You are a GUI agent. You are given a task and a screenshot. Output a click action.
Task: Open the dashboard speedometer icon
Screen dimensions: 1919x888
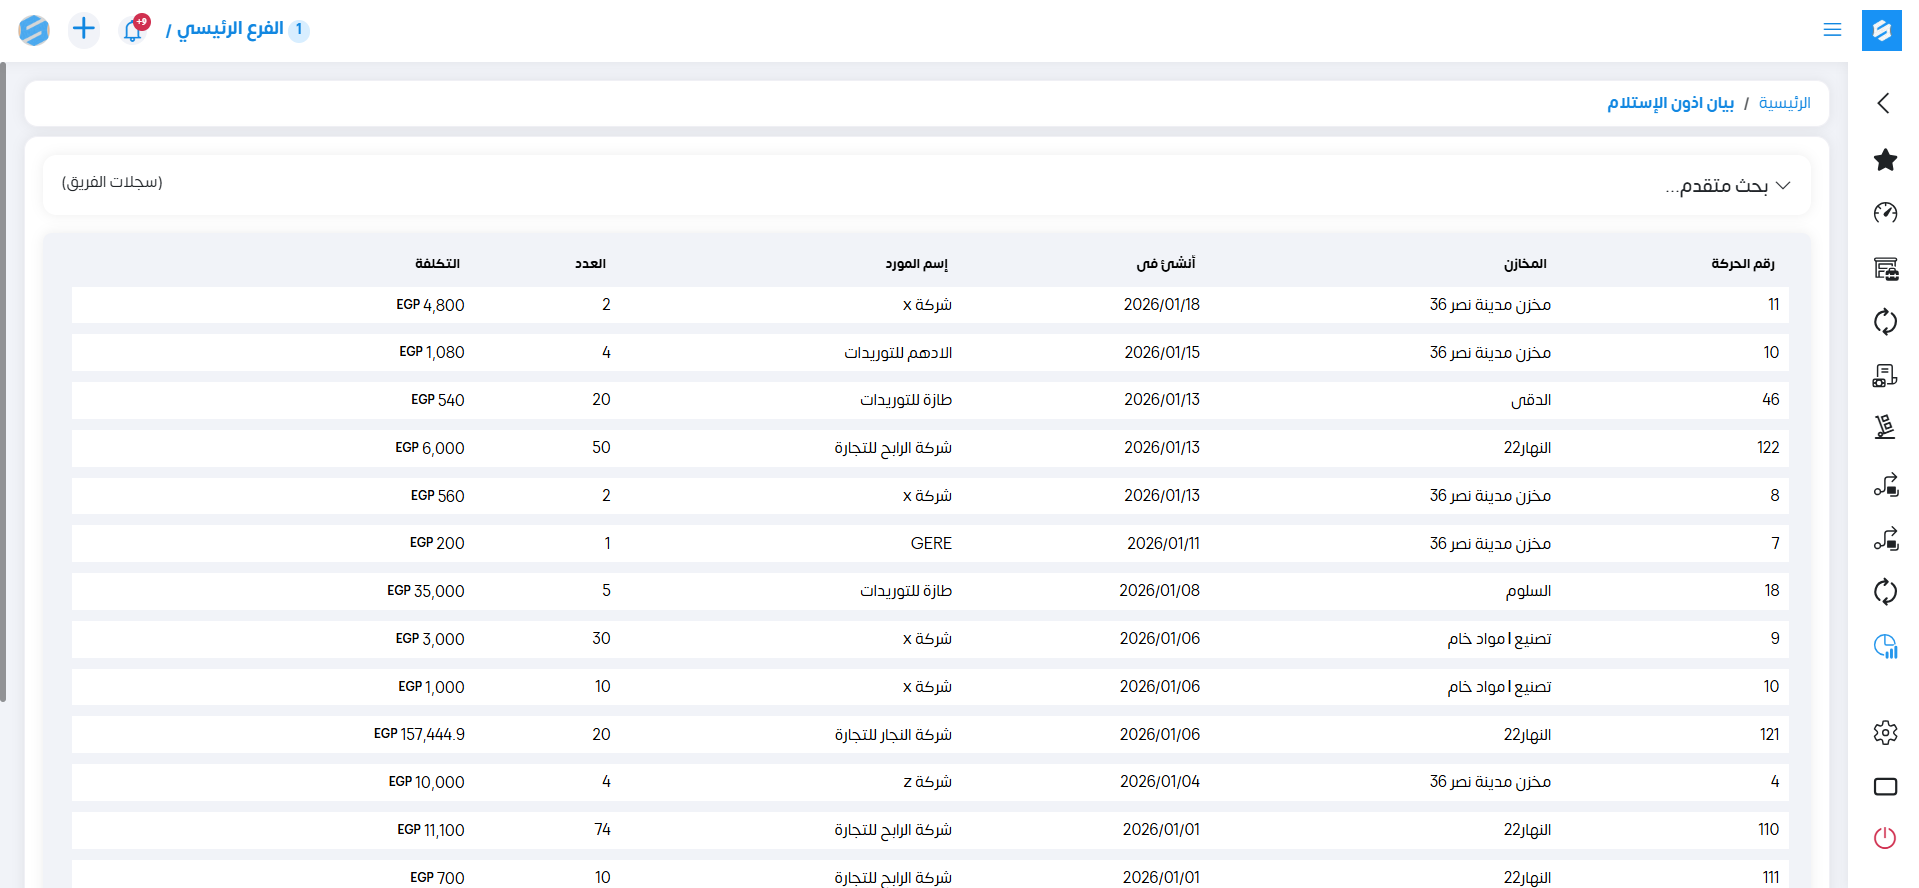pyautogui.click(x=1885, y=213)
